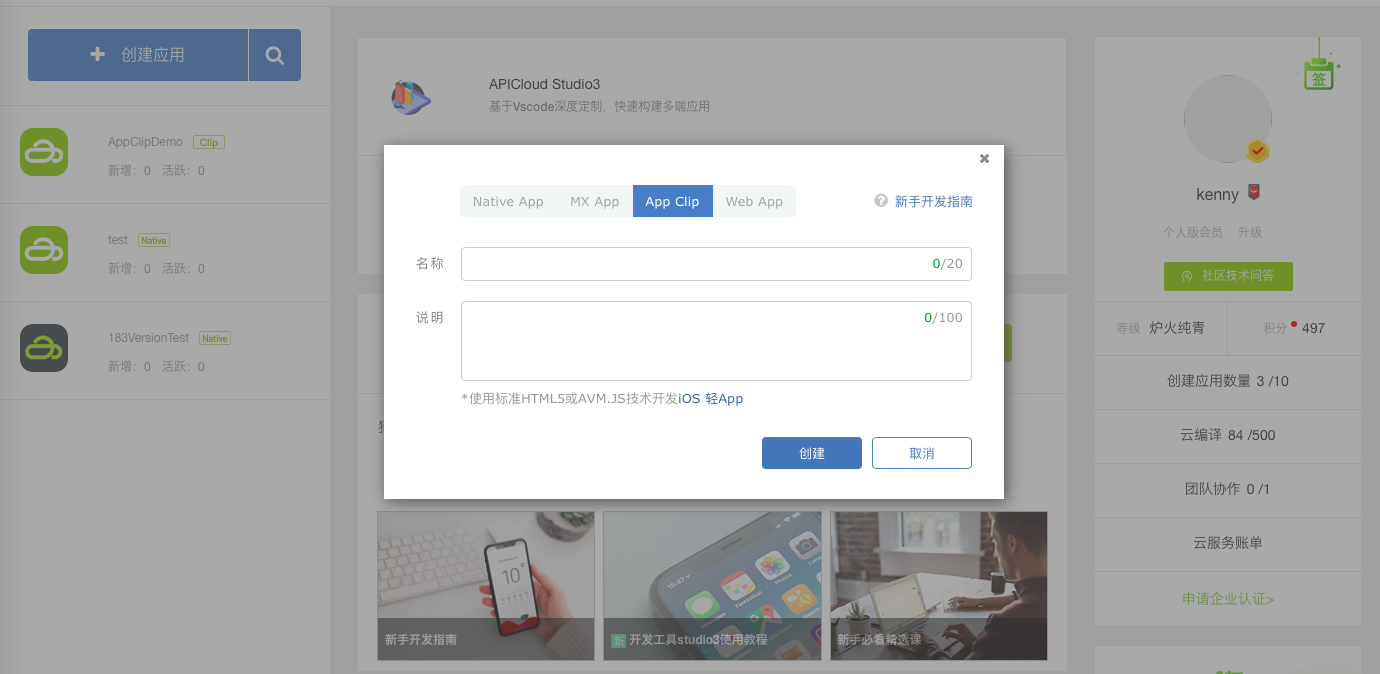Click the kenny username
Viewport: 1380px width, 674px height.
1217,194
